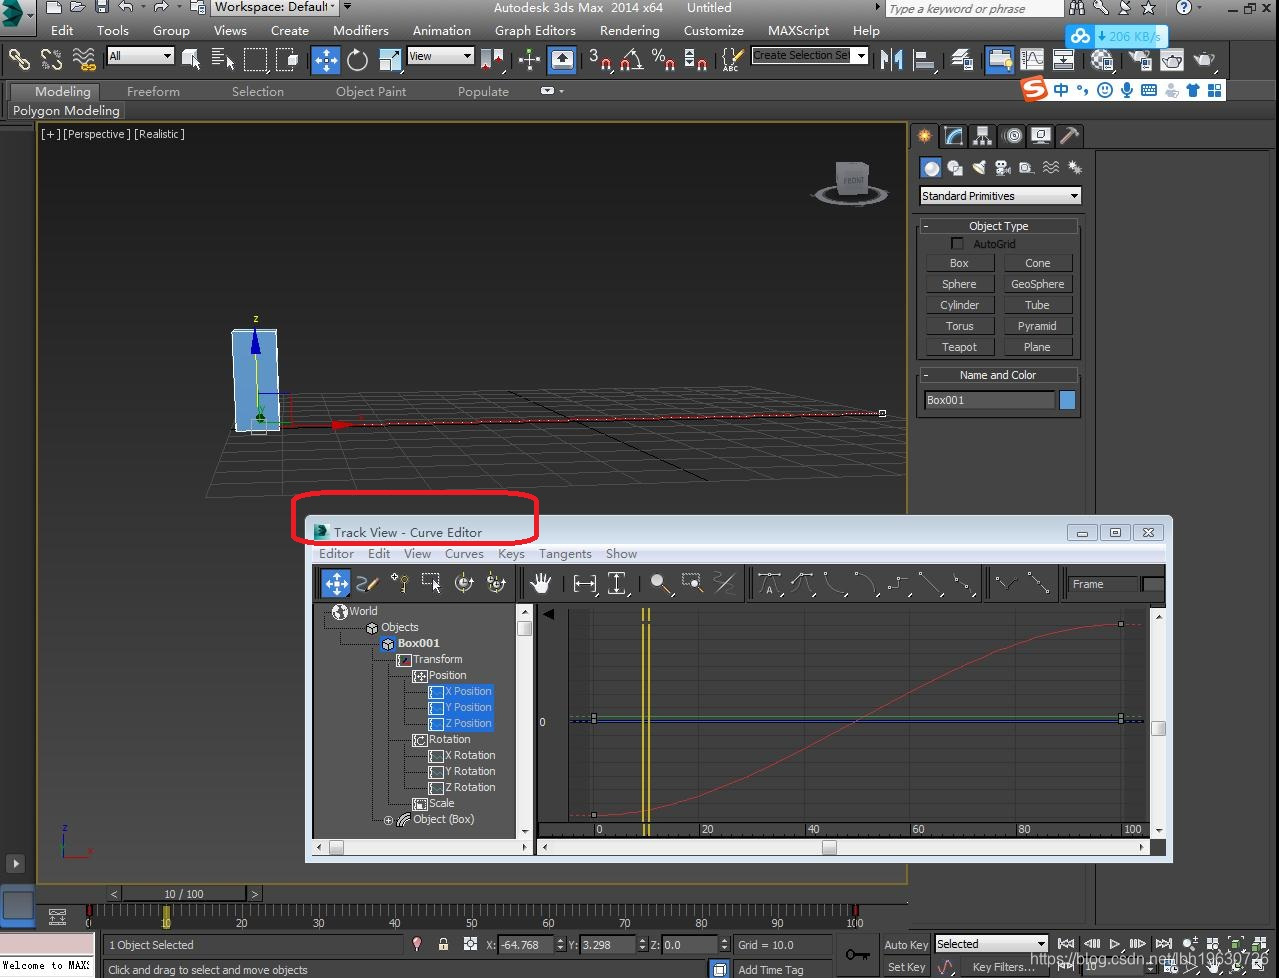Select Move Keys tool in Track View
This screenshot has height=978, width=1279.
tap(336, 583)
